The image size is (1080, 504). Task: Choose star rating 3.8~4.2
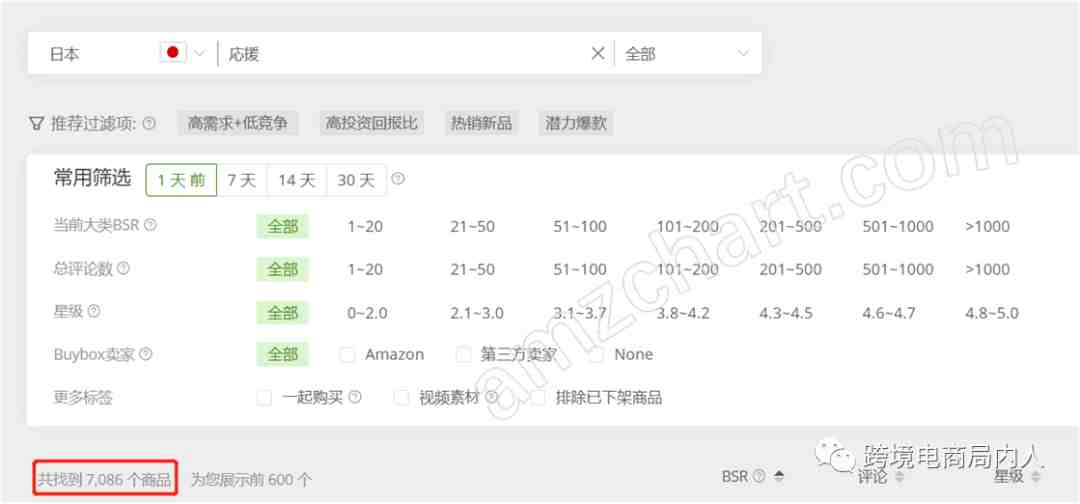point(683,313)
